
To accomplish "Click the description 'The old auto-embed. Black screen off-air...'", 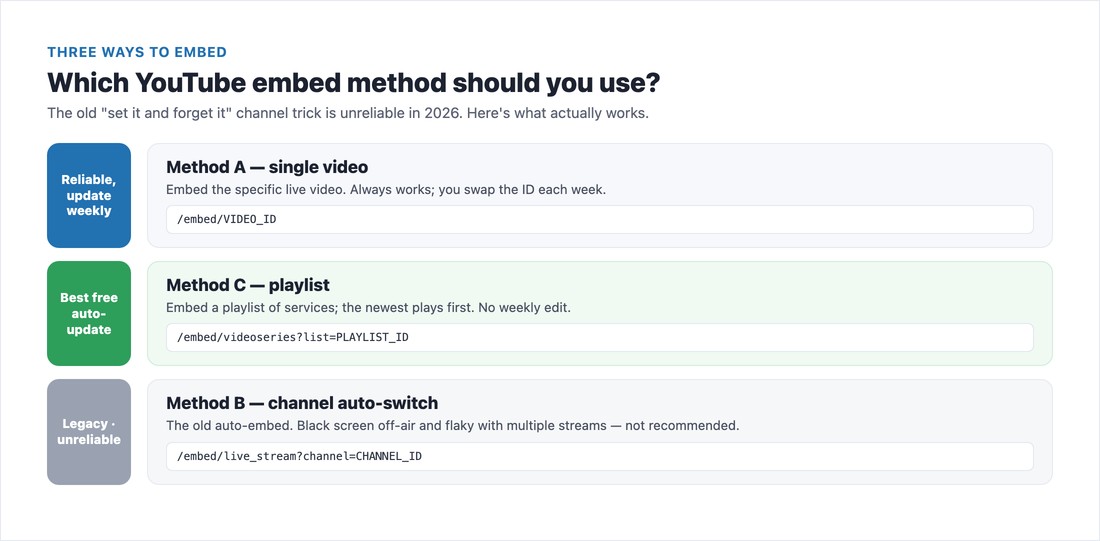I will coord(452,425).
